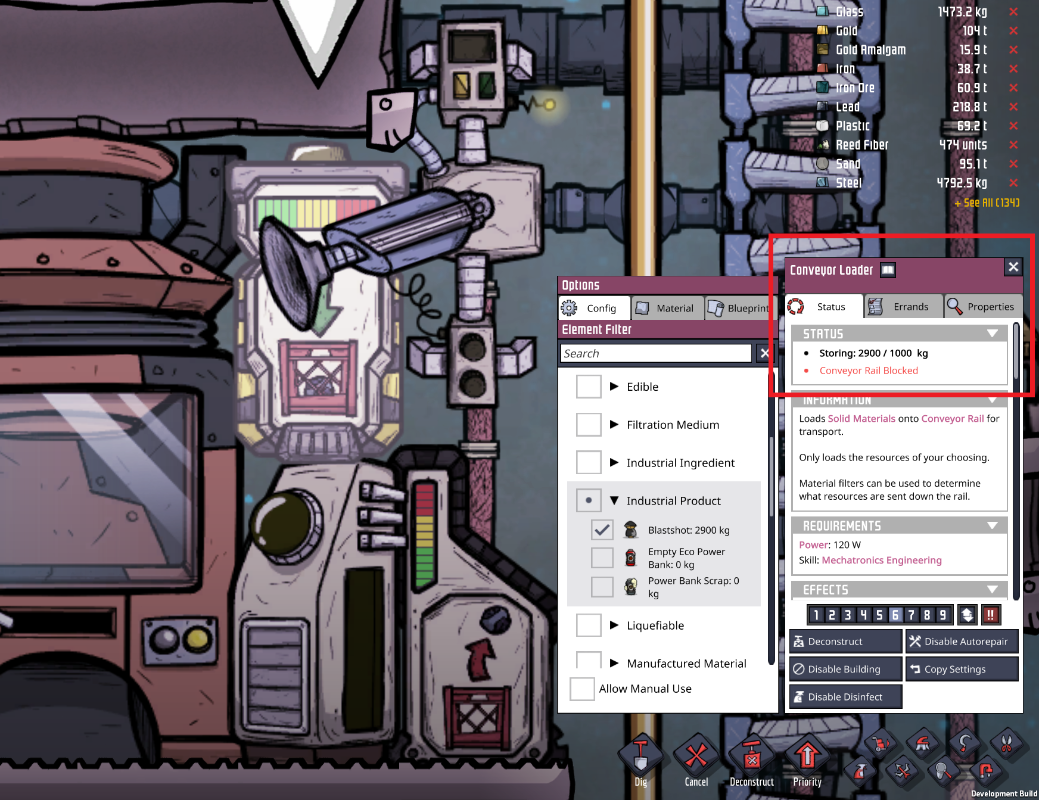Select the Relocate hand cart tool

coord(880,744)
